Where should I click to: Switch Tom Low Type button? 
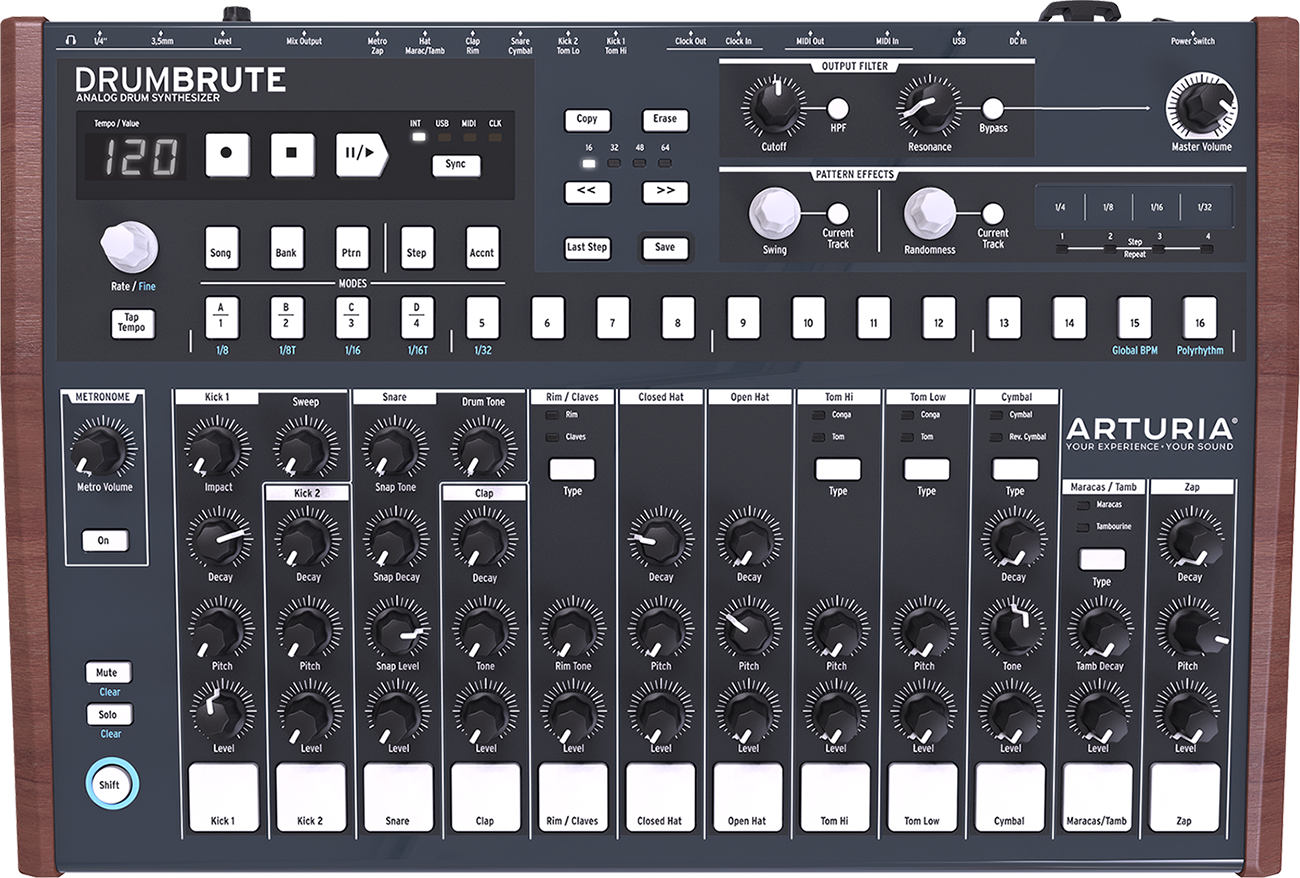(927, 469)
